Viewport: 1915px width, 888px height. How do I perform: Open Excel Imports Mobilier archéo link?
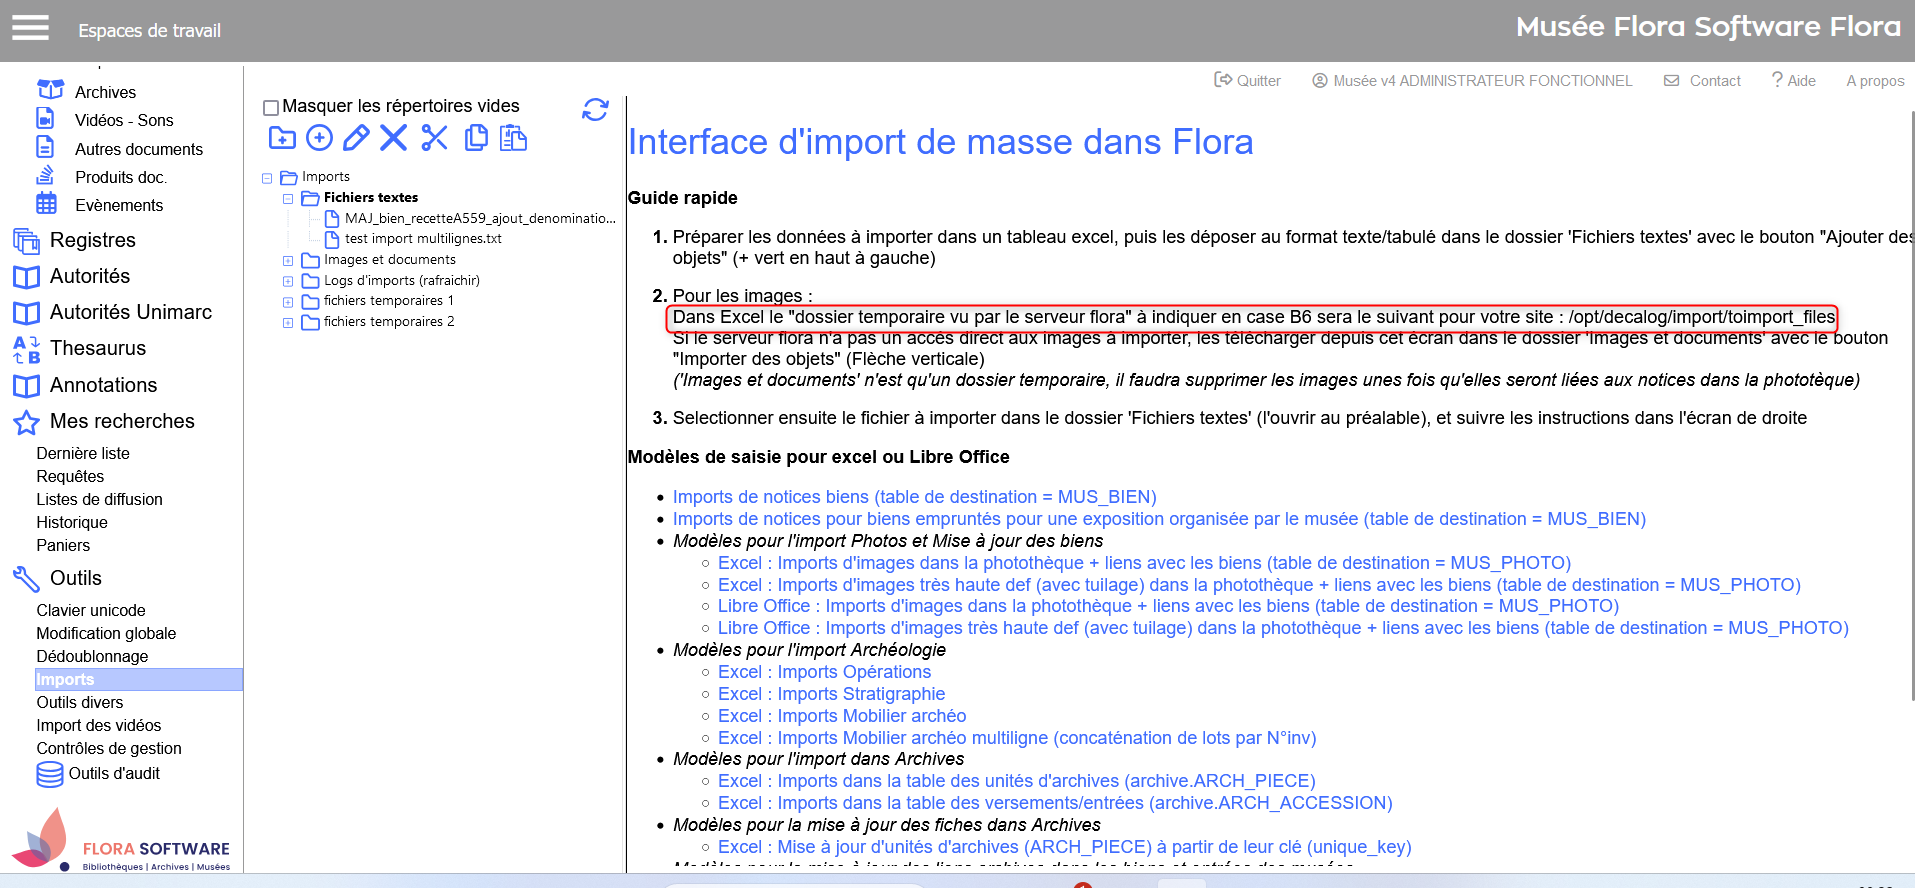[842, 716]
